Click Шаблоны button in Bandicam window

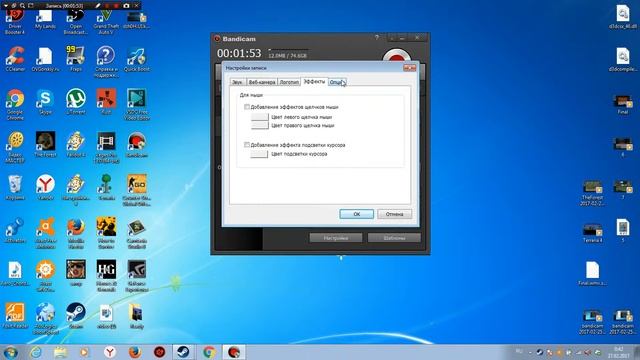point(394,238)
